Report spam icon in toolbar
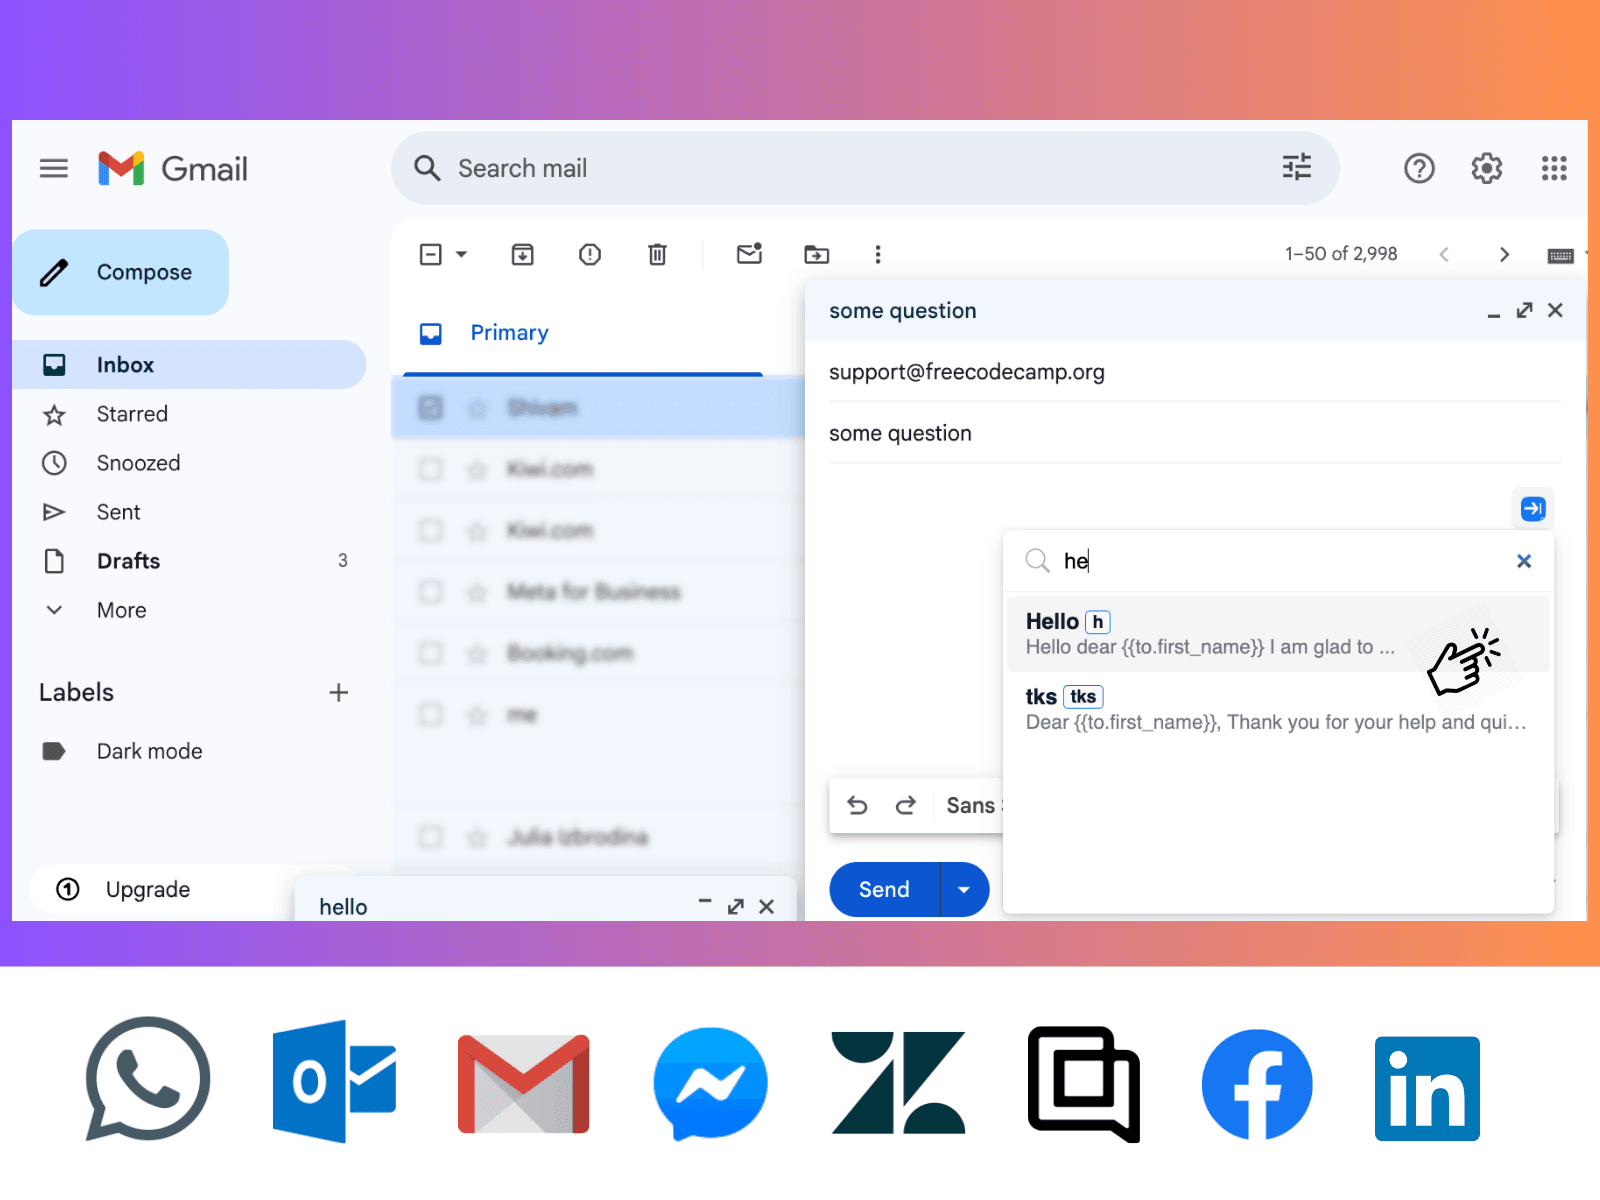Screen dimensions: 1600x1200 tap(590, 254)
